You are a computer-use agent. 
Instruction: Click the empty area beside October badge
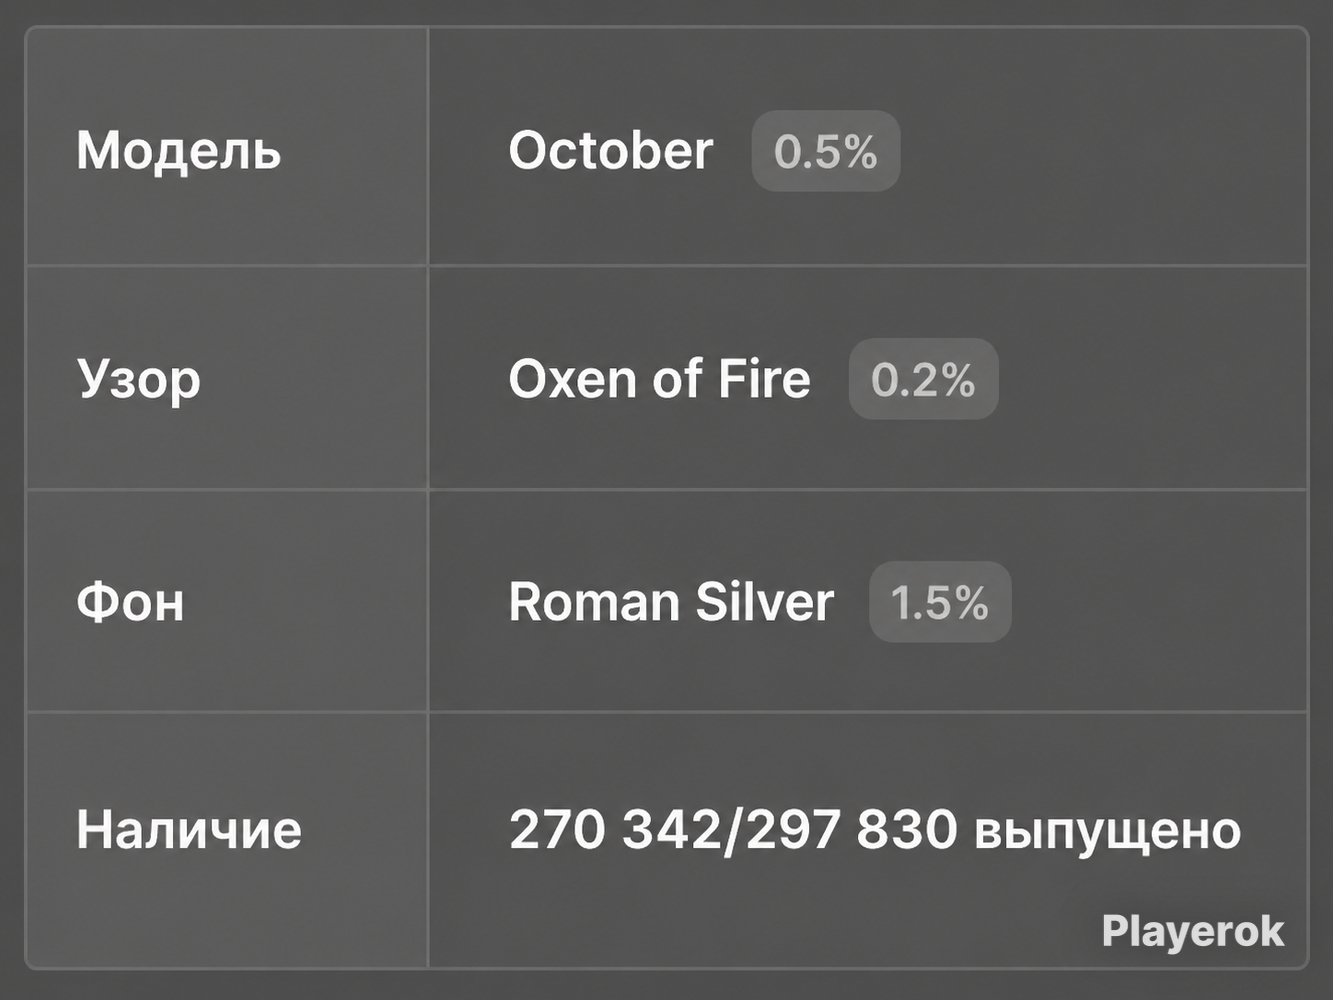pos(1100,151)
